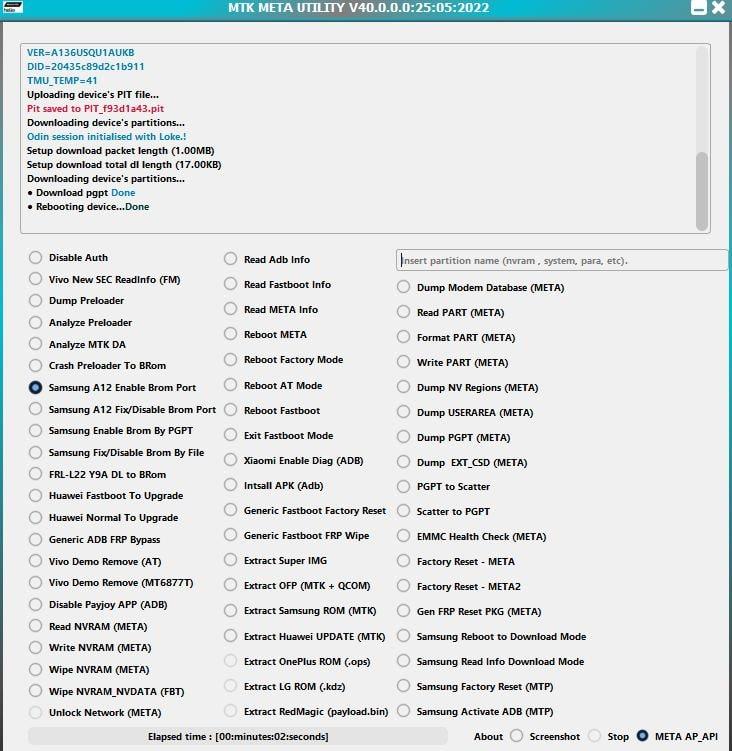Select Generic ADB FRP Bypass
This screenshot has width=732, height=751.
35,539
